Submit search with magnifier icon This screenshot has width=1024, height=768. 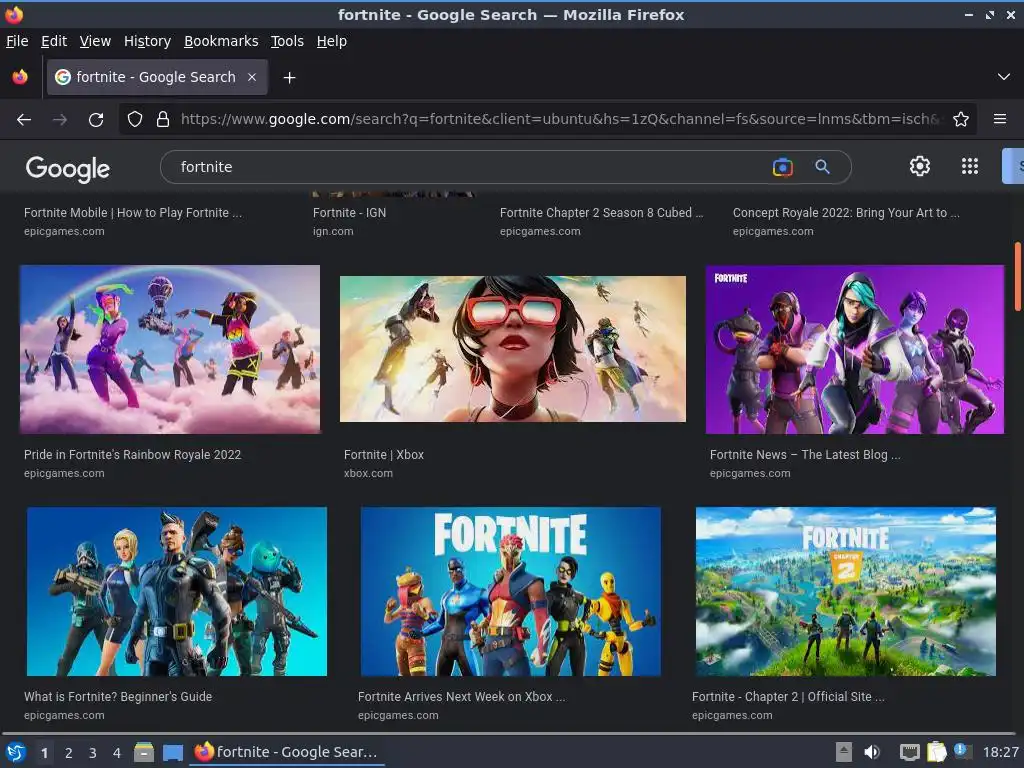[822, 167]
